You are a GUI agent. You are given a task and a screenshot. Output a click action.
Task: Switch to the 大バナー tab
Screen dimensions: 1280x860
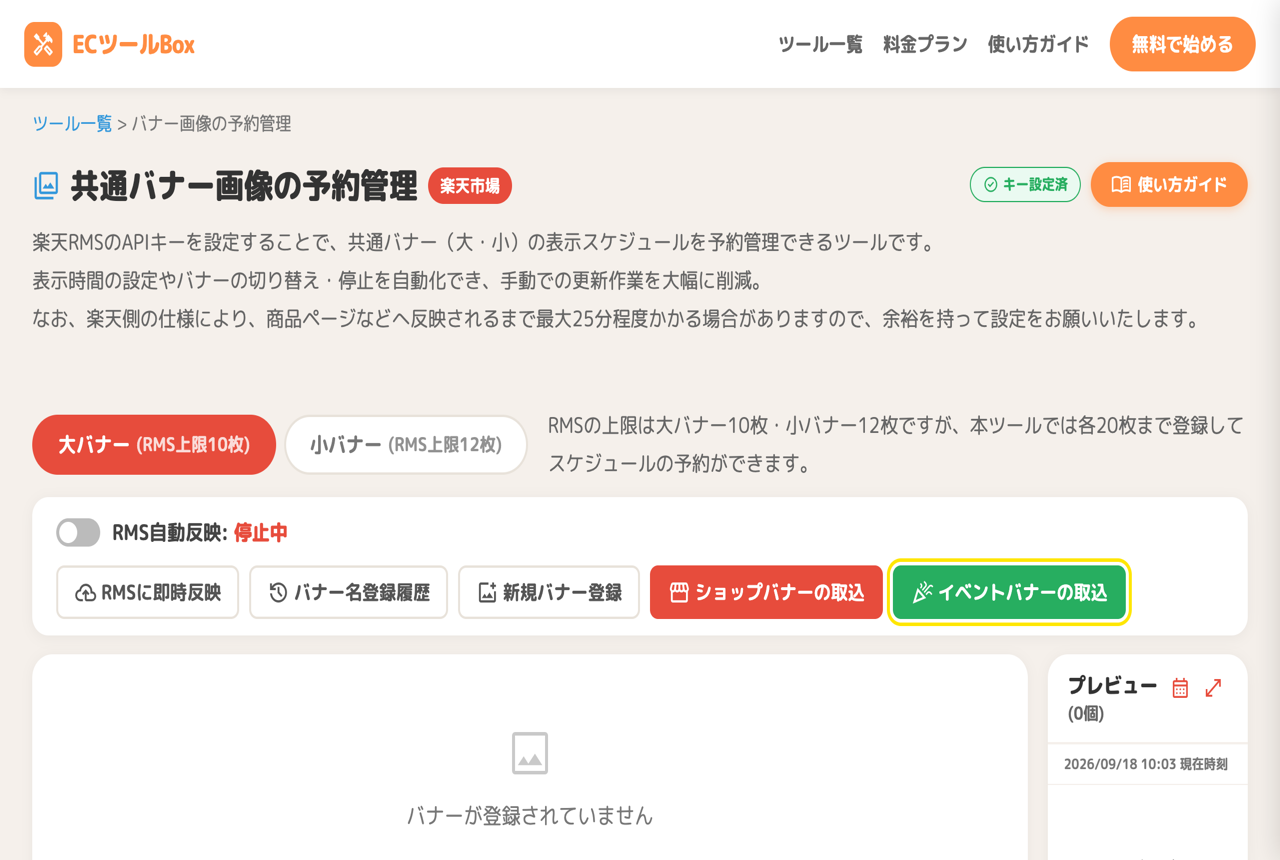pos(154,445)
